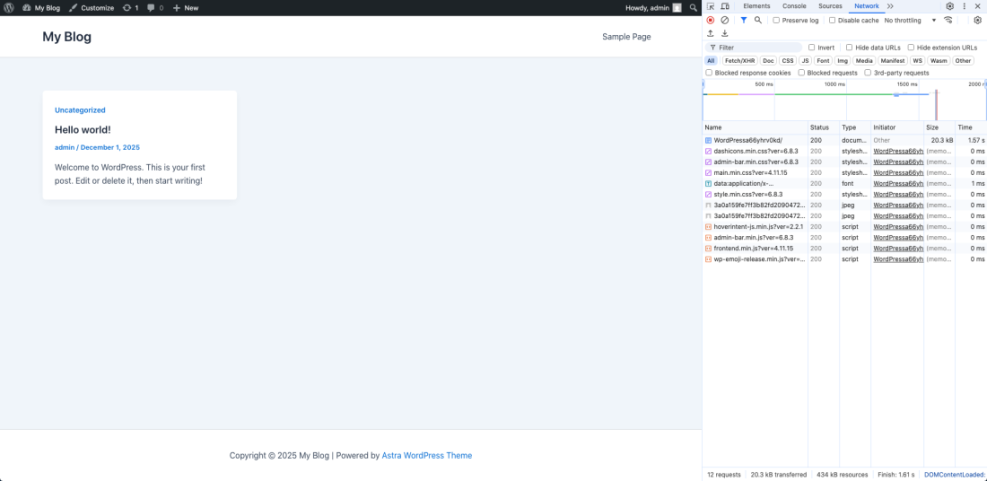Image resolution: width=987 pixels, height=481 pixels.
Task: Filter requests by JS
Action: pos(805,60)
